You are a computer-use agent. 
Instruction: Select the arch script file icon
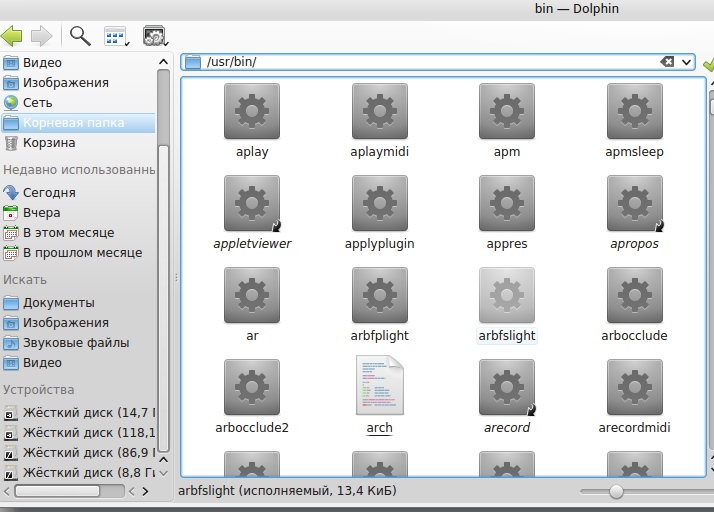coord(379,386)
